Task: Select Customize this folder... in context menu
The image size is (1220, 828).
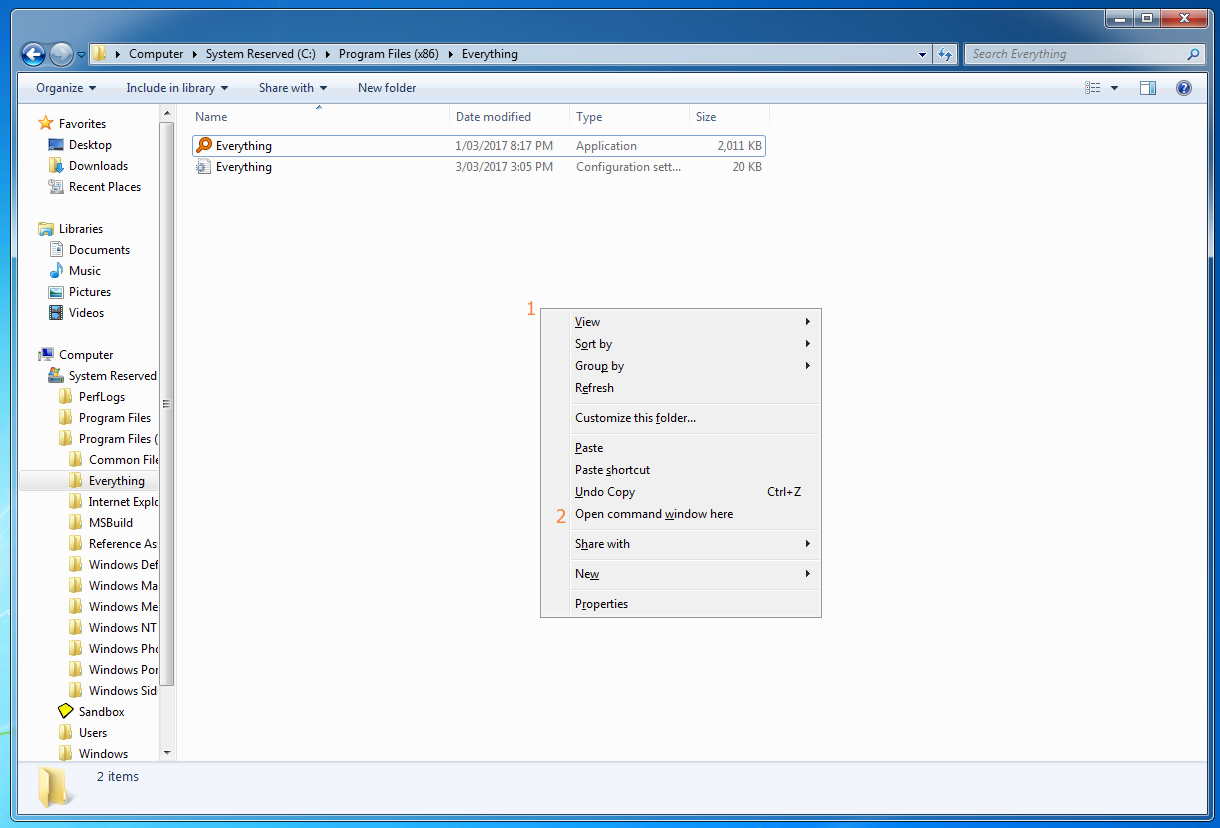Action: point(680,418)
